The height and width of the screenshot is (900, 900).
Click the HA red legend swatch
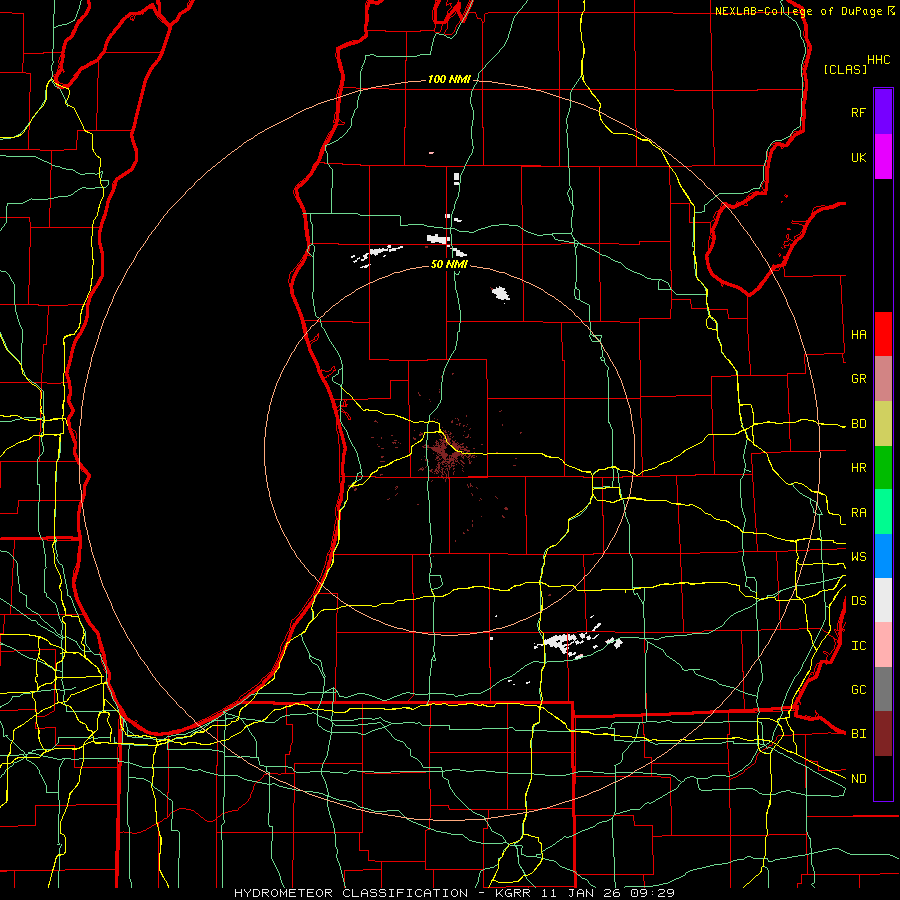point(883,333)
